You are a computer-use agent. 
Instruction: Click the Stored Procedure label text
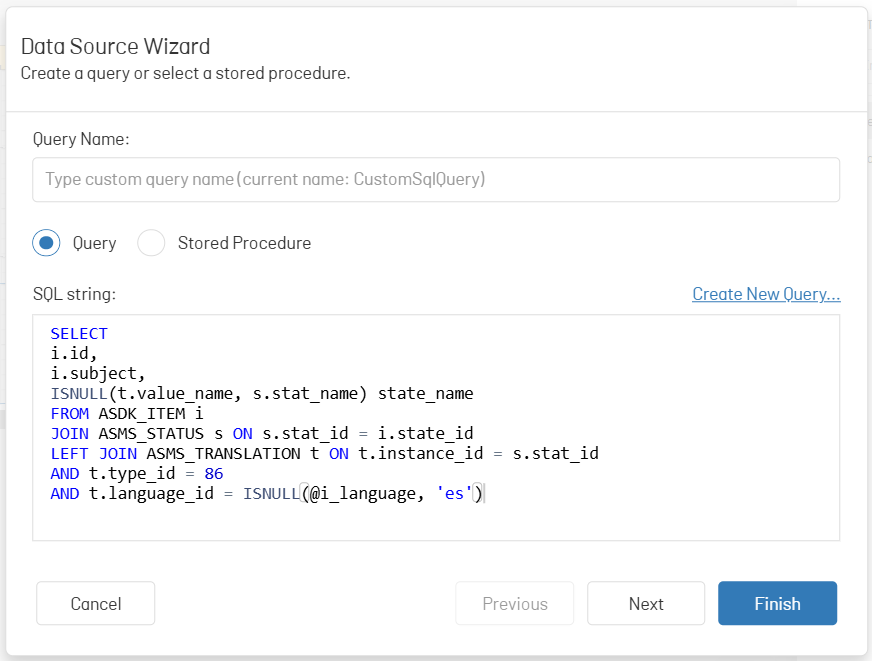pos(244,243)
